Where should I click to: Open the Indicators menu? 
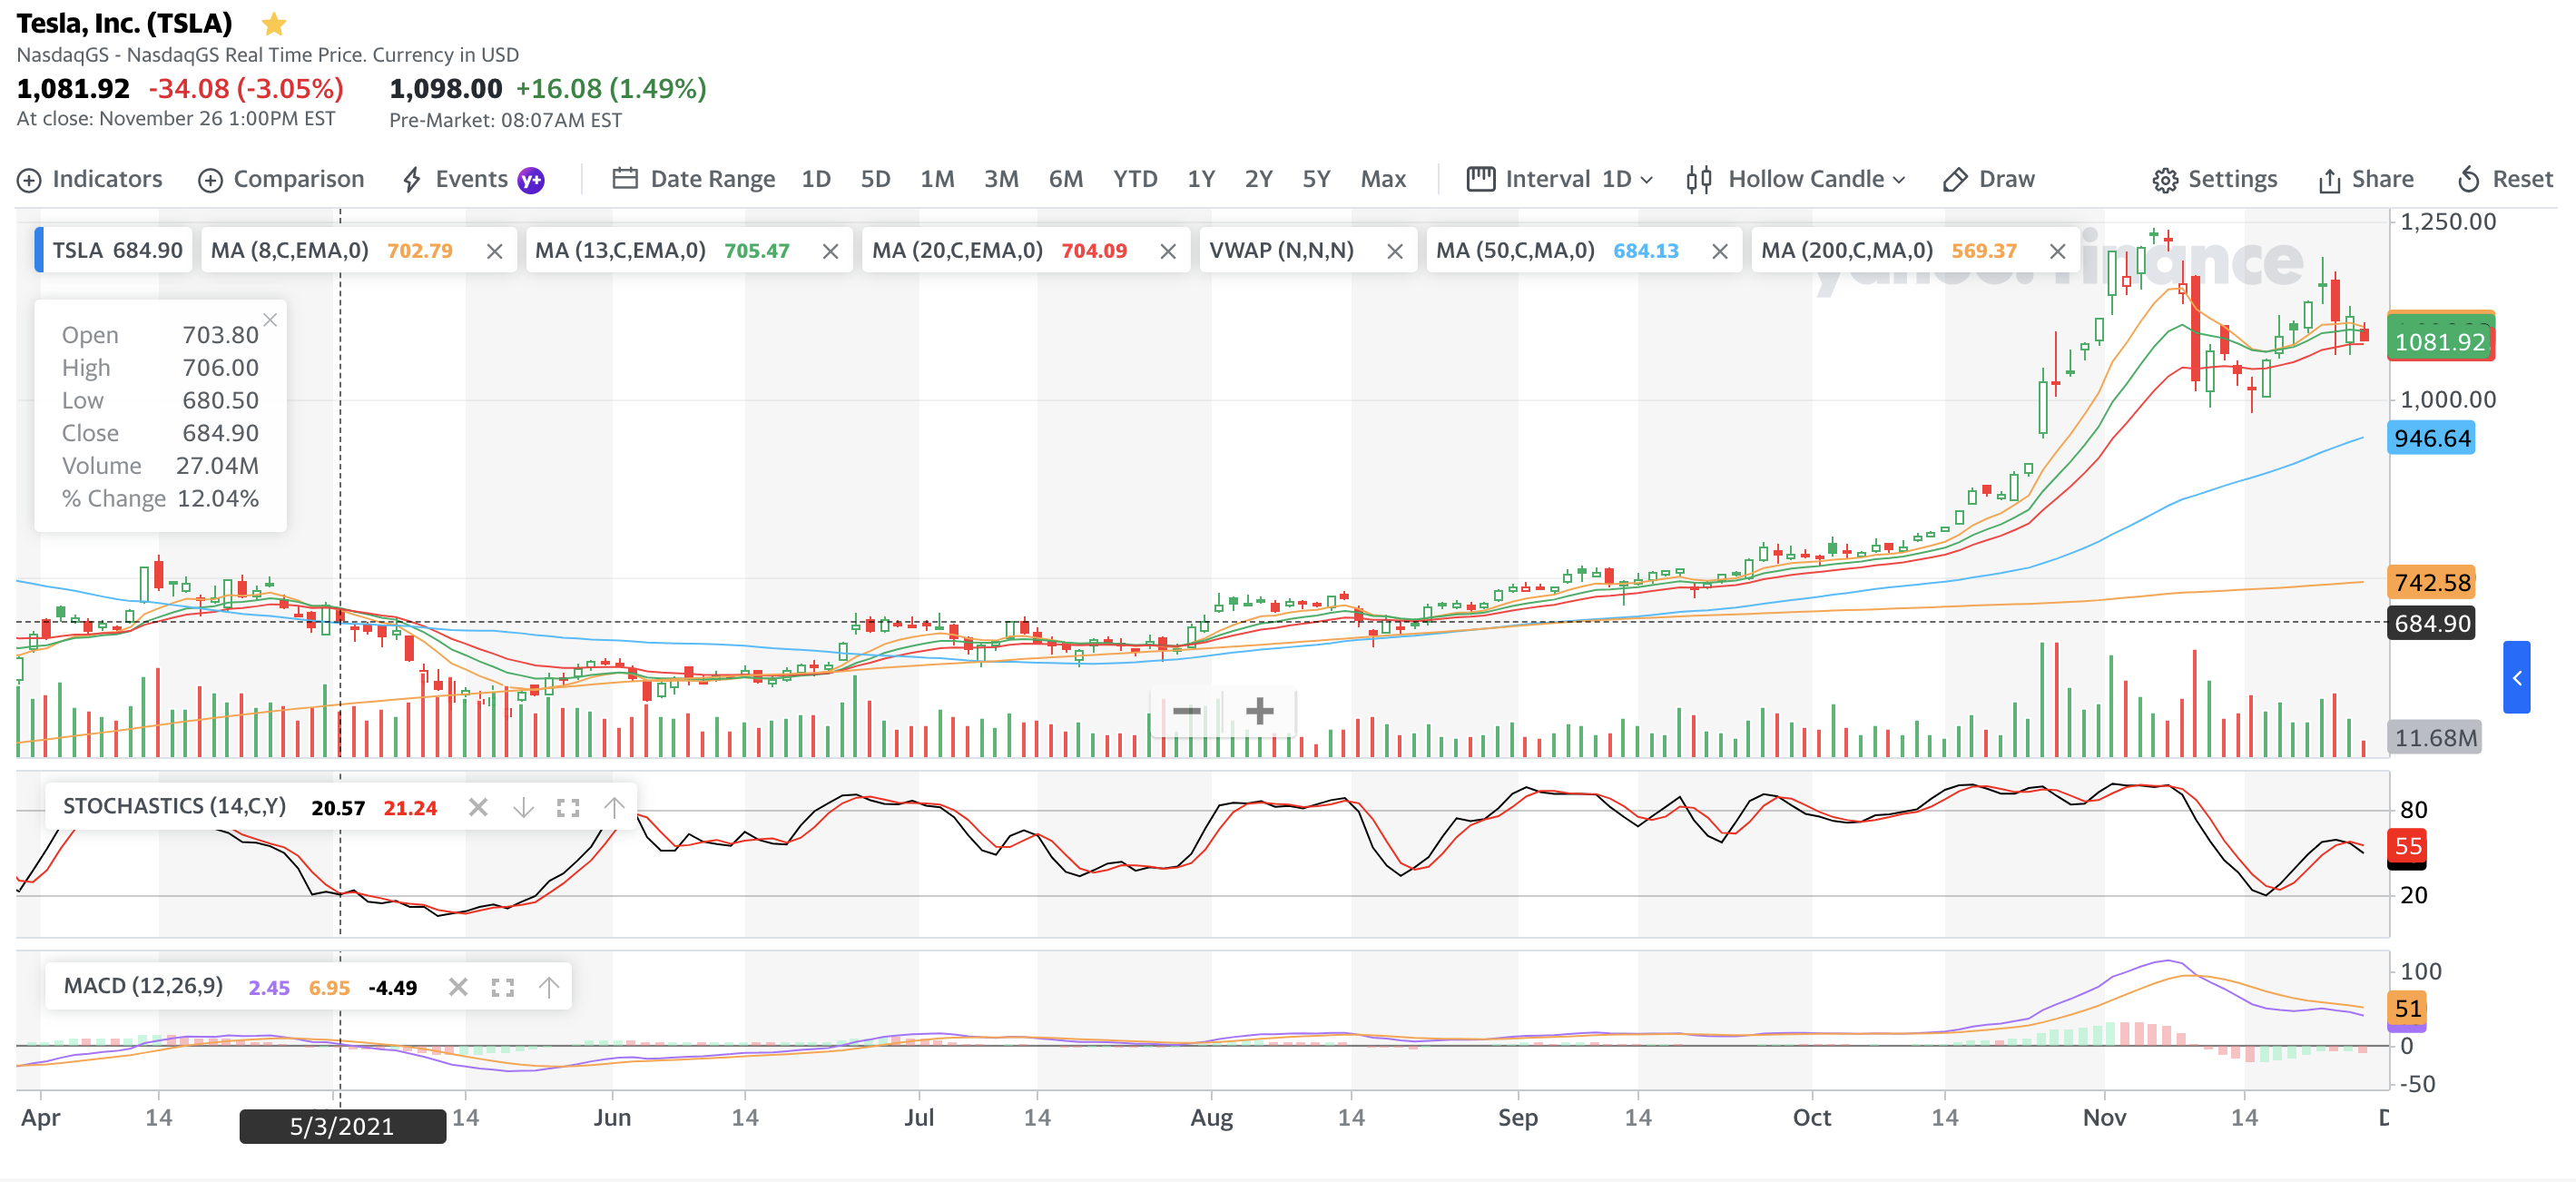[90, 179]
